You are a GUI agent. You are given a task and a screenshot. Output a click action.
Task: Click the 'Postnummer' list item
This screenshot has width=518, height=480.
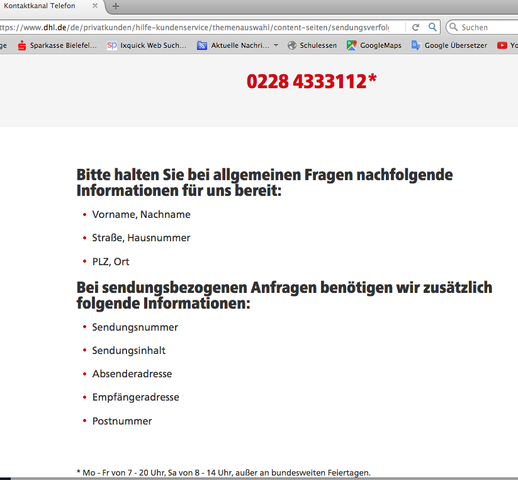[122, 421]
